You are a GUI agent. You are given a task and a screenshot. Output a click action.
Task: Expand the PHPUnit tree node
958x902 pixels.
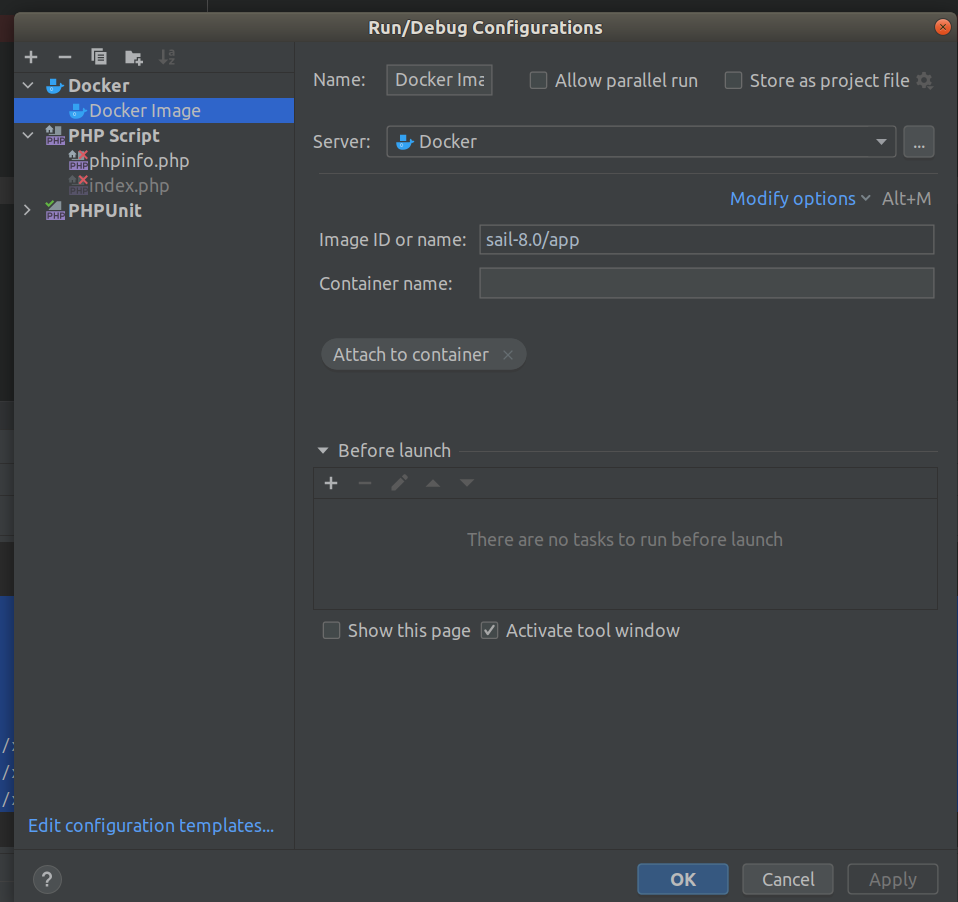pyautogui.click(x=27, y=211)
